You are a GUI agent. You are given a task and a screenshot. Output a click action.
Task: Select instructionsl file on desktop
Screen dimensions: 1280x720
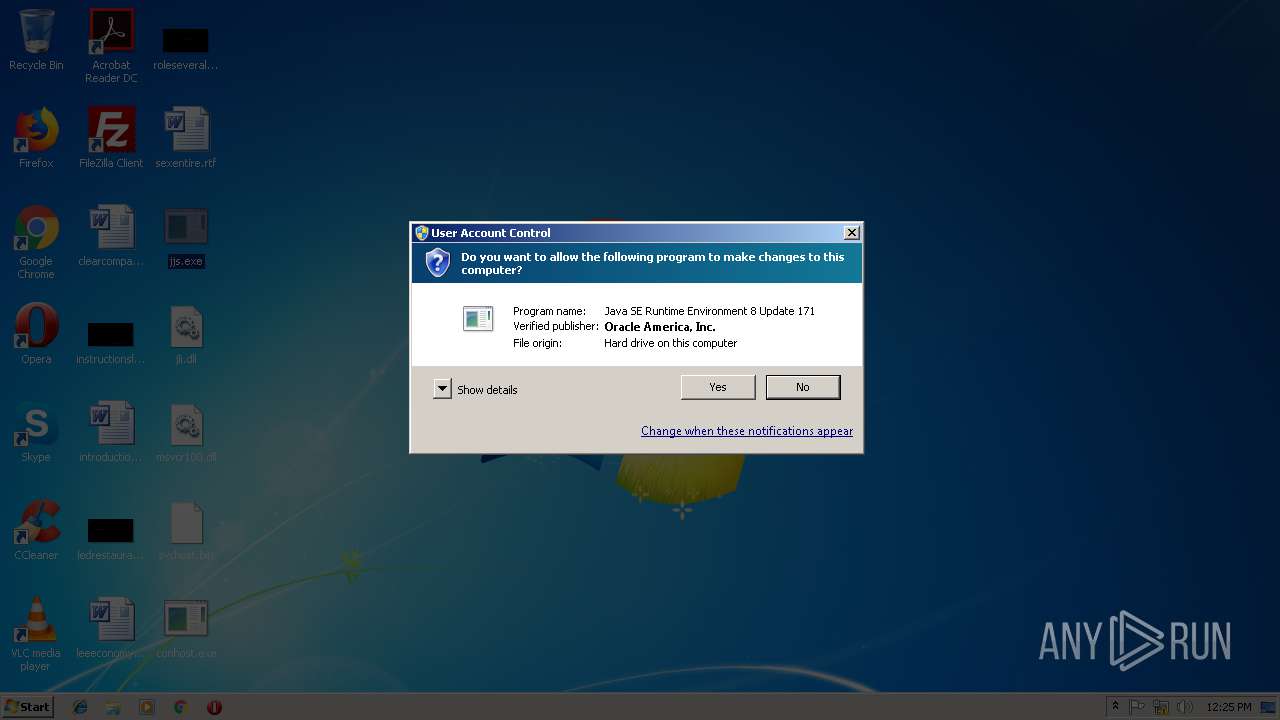tap(111, 342)
